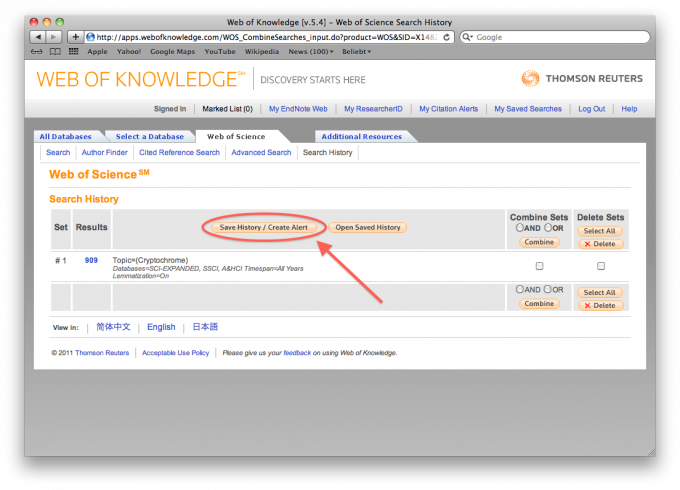Add bookmark with the plus button

click(x=75, y=37)
